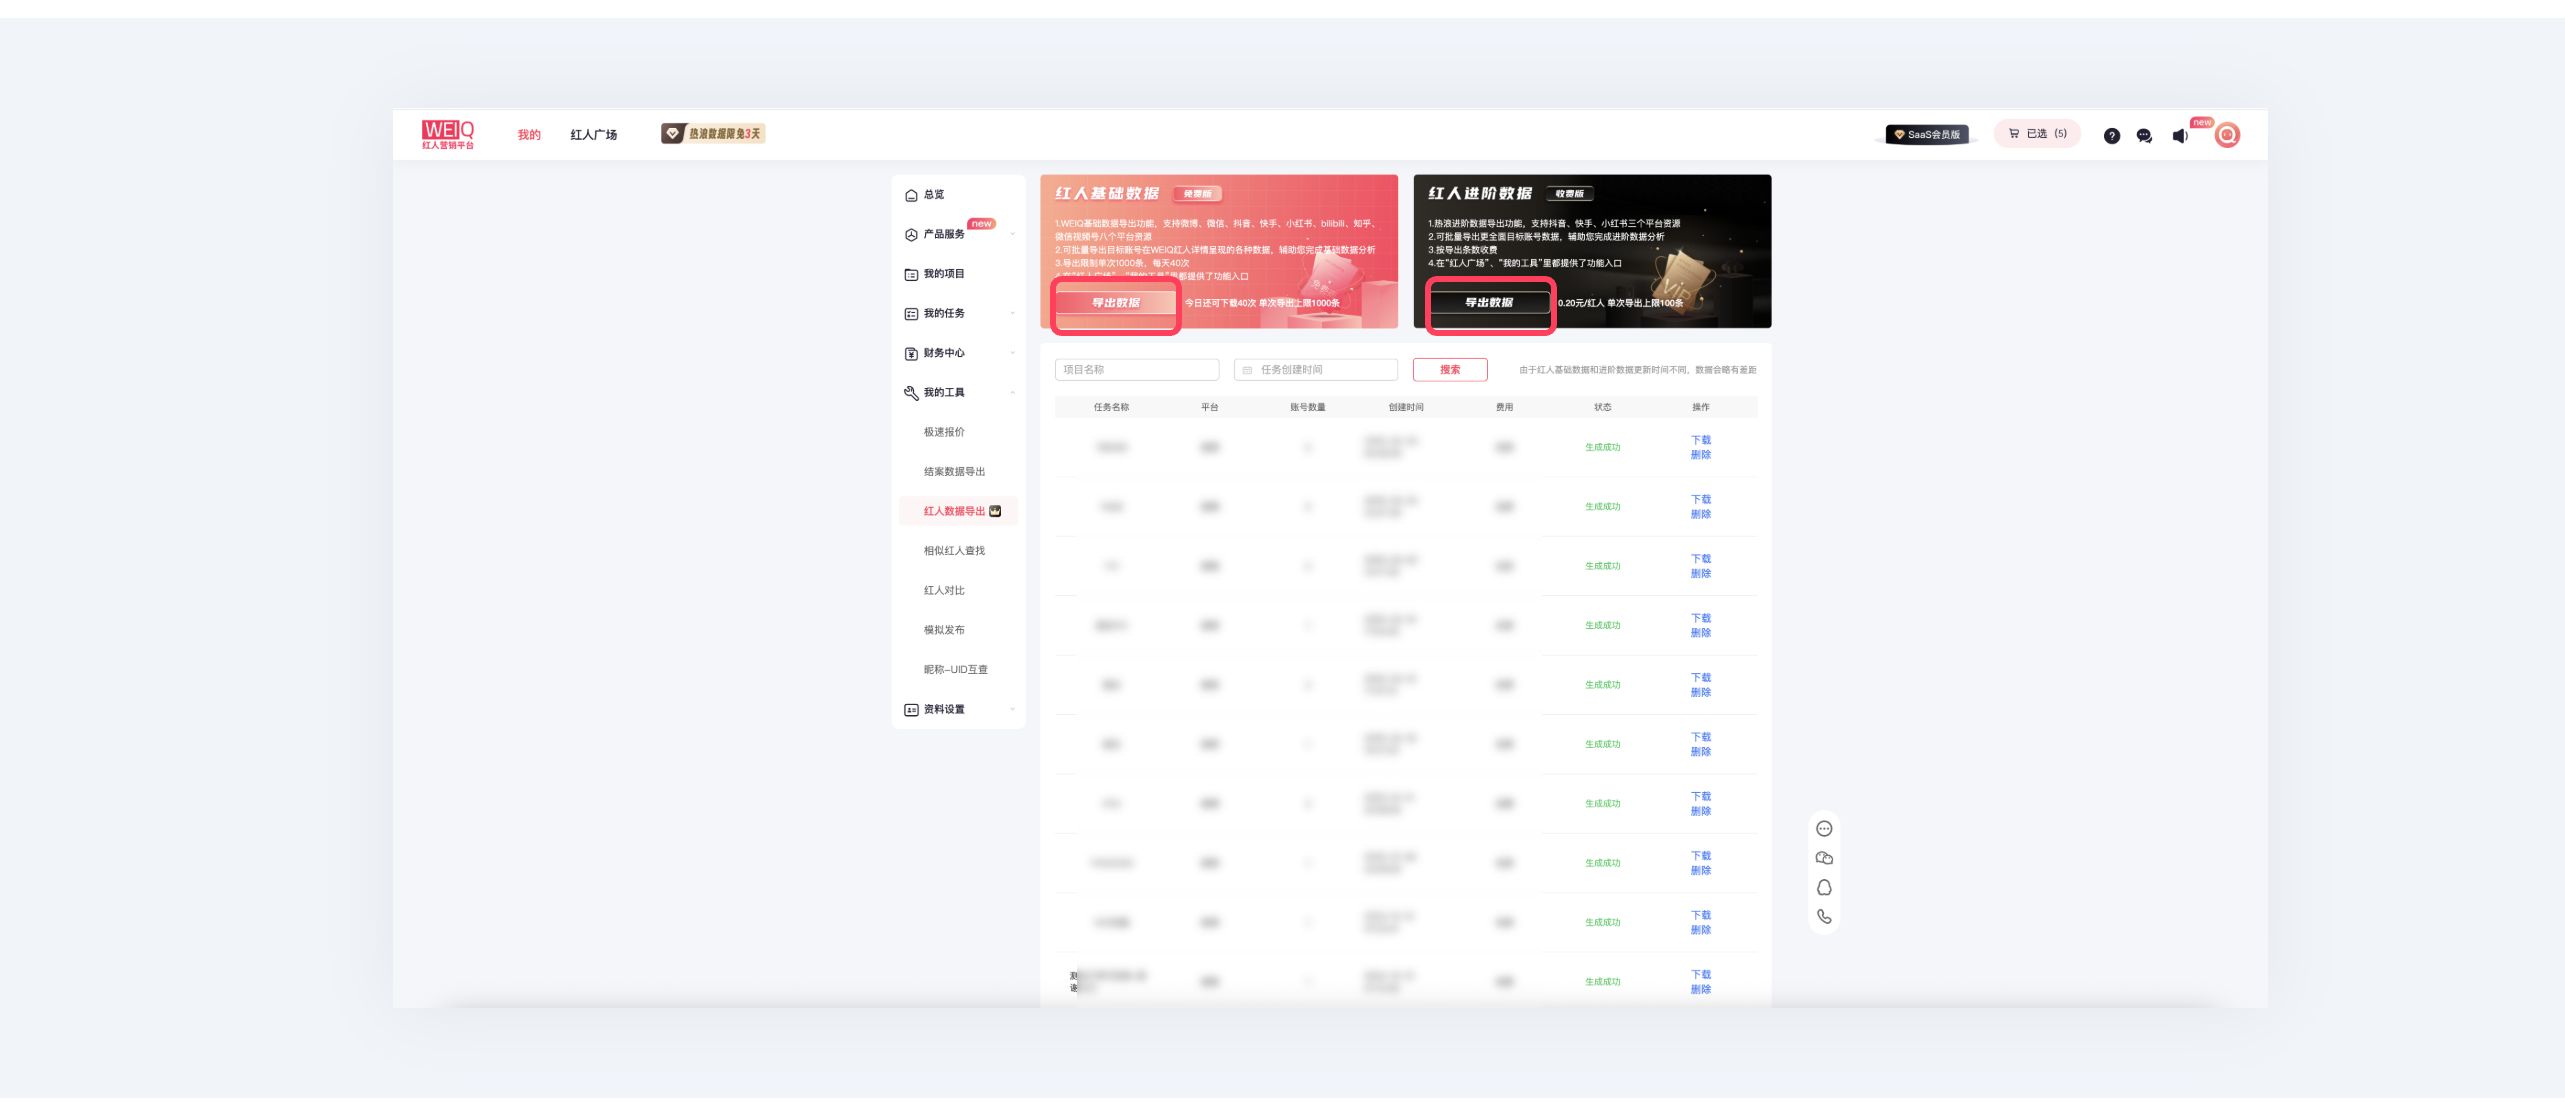This screenshot has height=1116, width=2565.
Task: Open the help question mark icon
Action: [x=2111, y=136]
